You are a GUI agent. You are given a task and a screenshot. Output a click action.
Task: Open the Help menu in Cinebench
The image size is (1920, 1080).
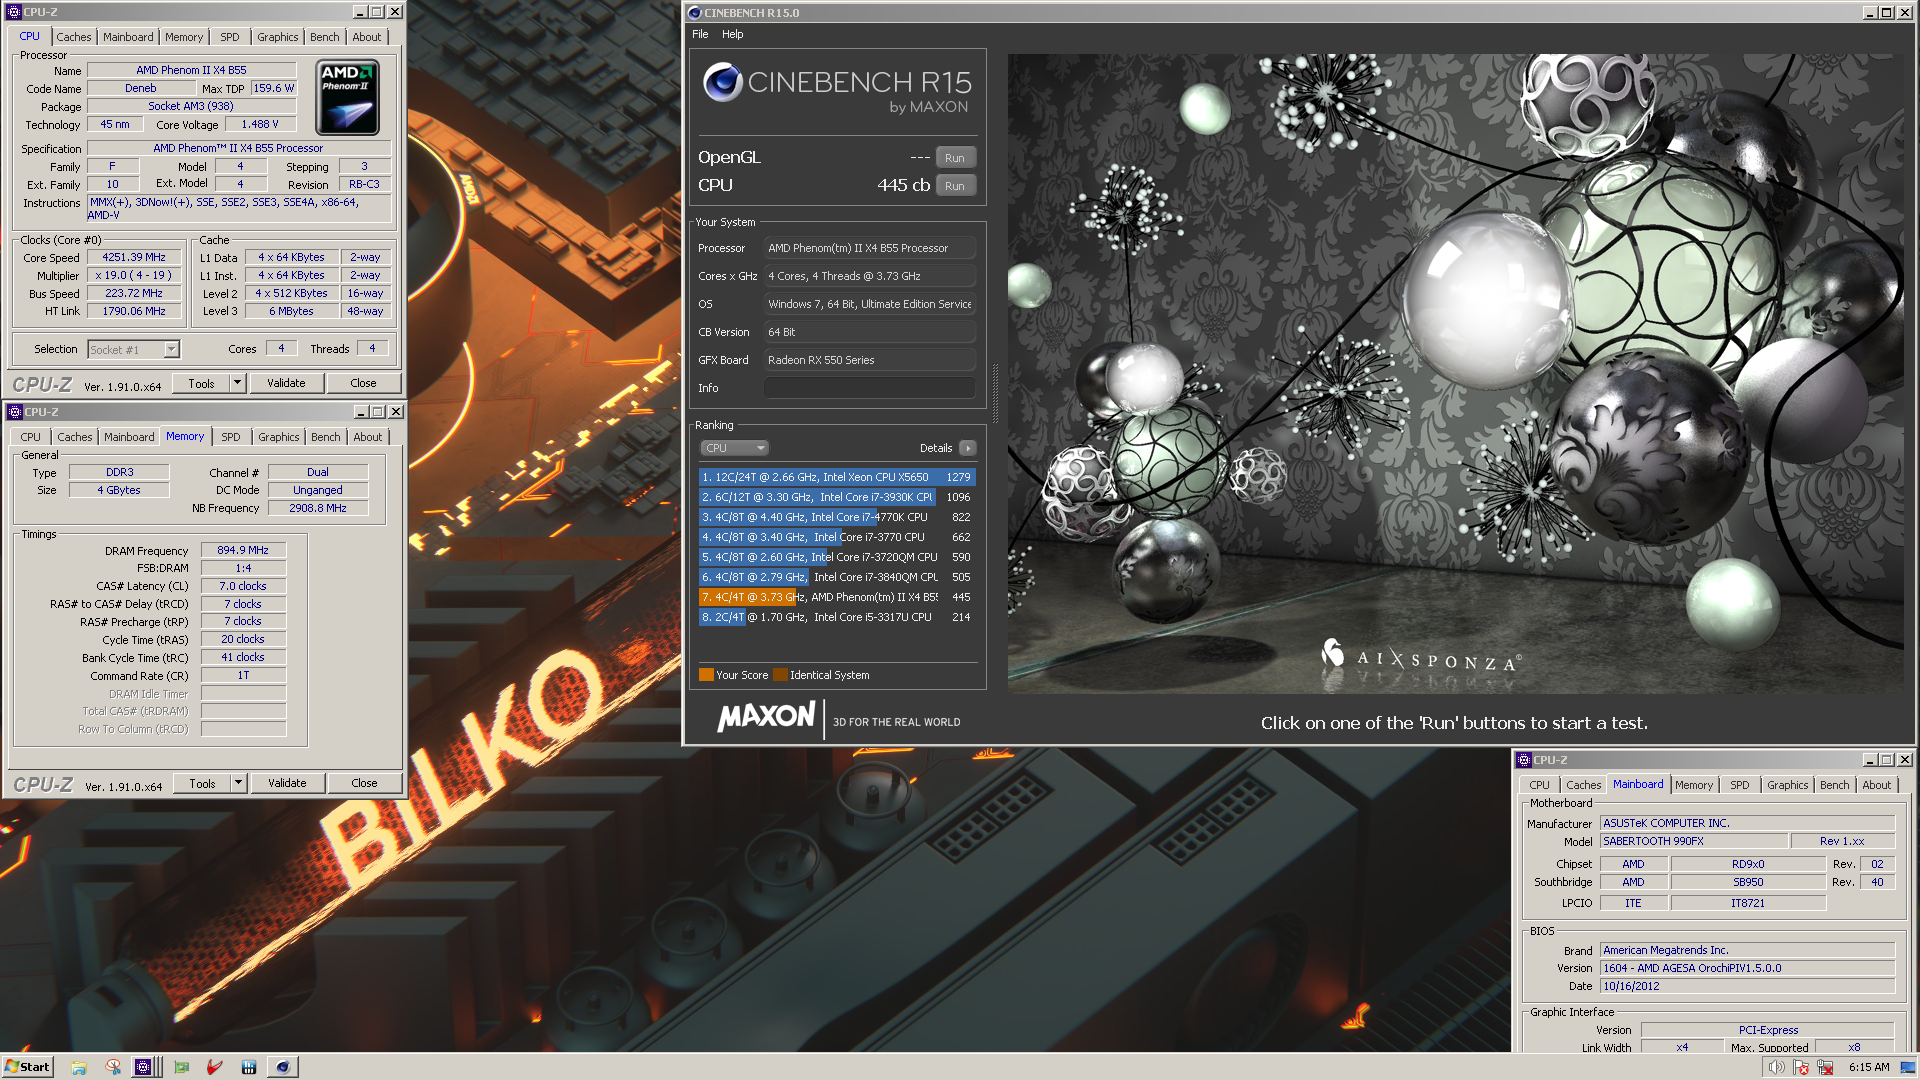point(733,34)
